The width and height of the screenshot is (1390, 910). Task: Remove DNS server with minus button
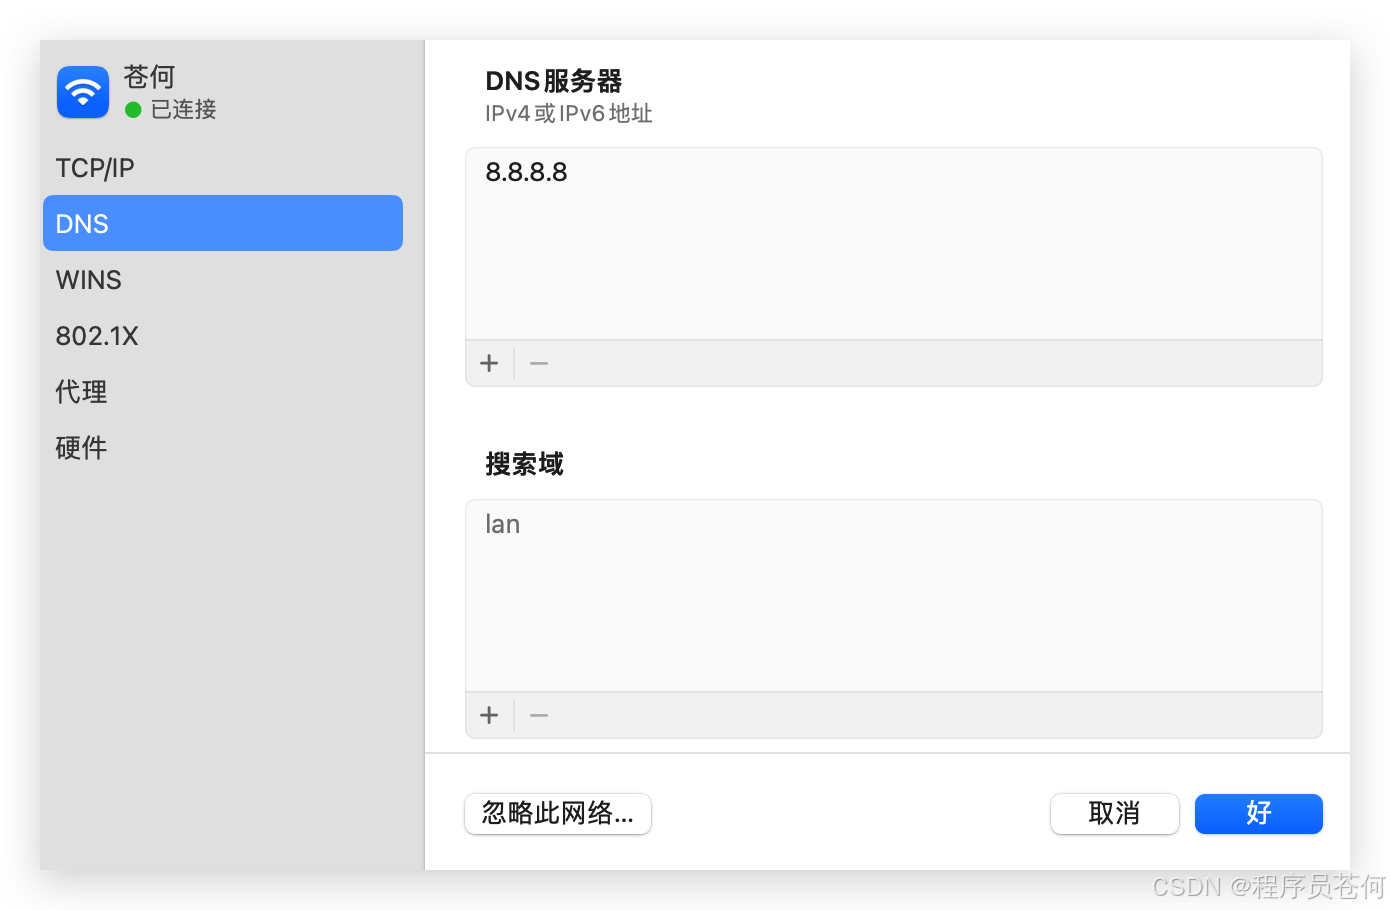point(539,363)
